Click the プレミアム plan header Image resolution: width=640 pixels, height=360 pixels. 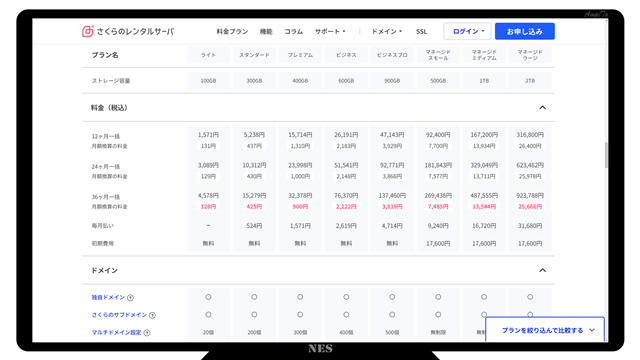(300, 55)
